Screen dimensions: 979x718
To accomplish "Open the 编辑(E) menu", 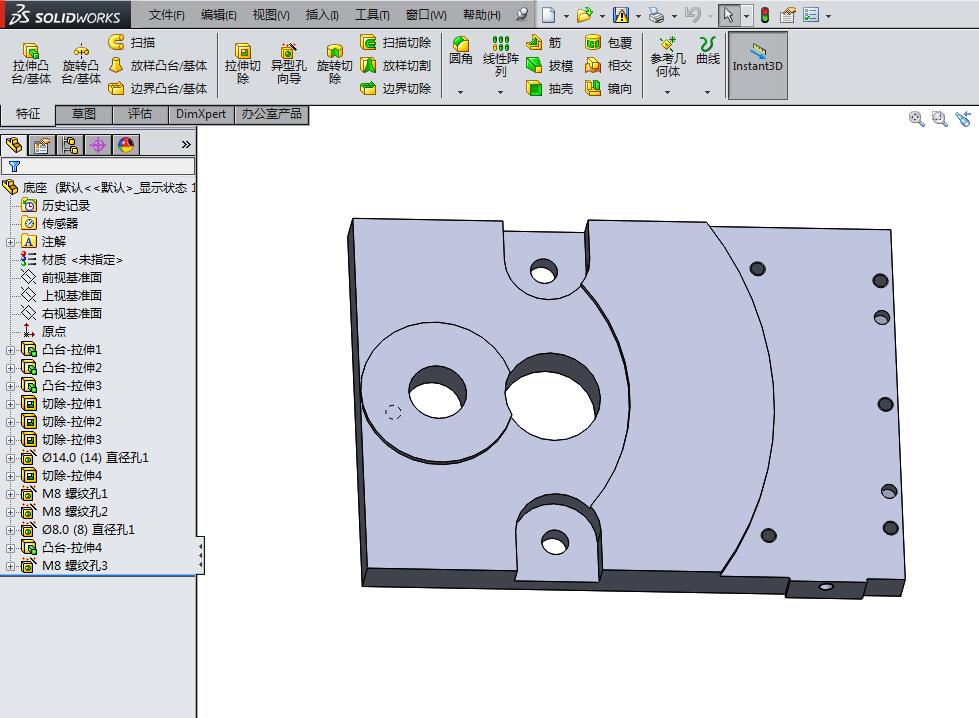I will point(219,15).
